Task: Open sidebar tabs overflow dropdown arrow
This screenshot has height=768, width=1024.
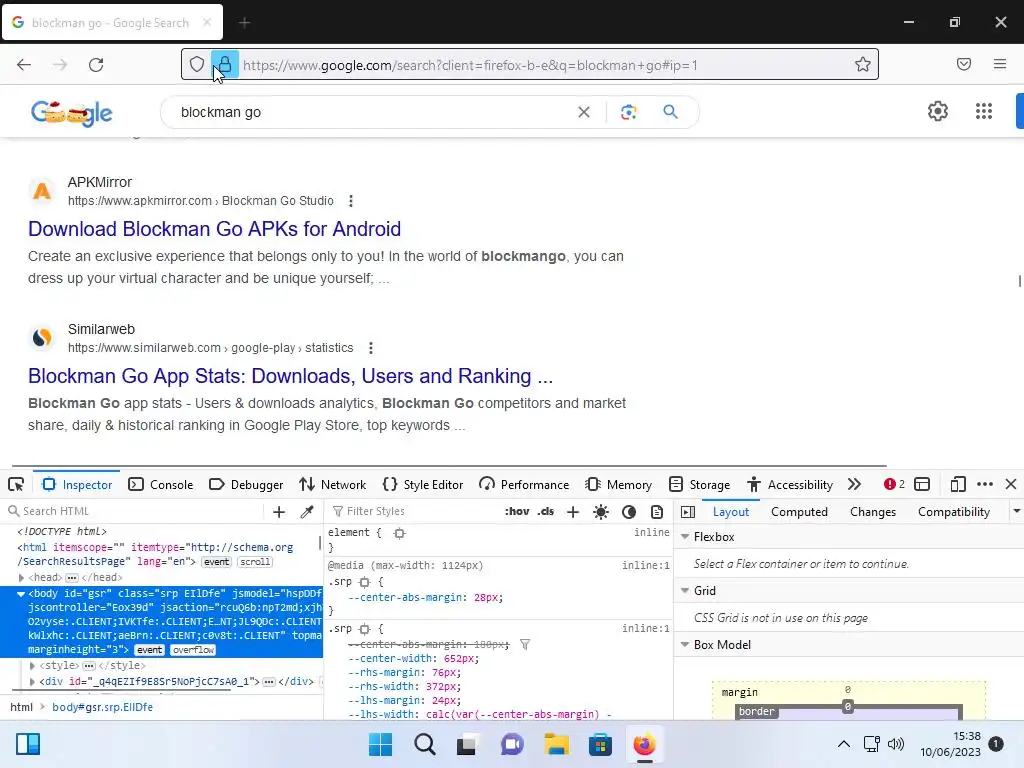Action: [1016, 511]
